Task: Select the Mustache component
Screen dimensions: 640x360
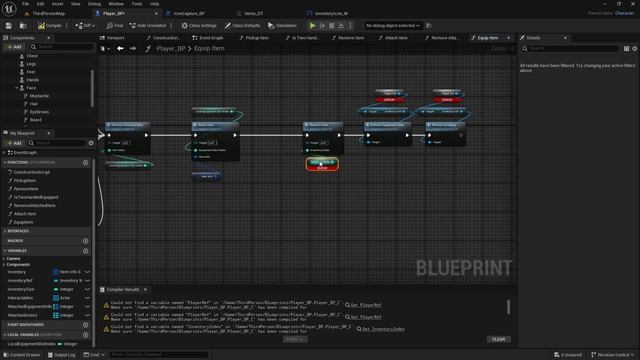Action: tap(39, 96)
